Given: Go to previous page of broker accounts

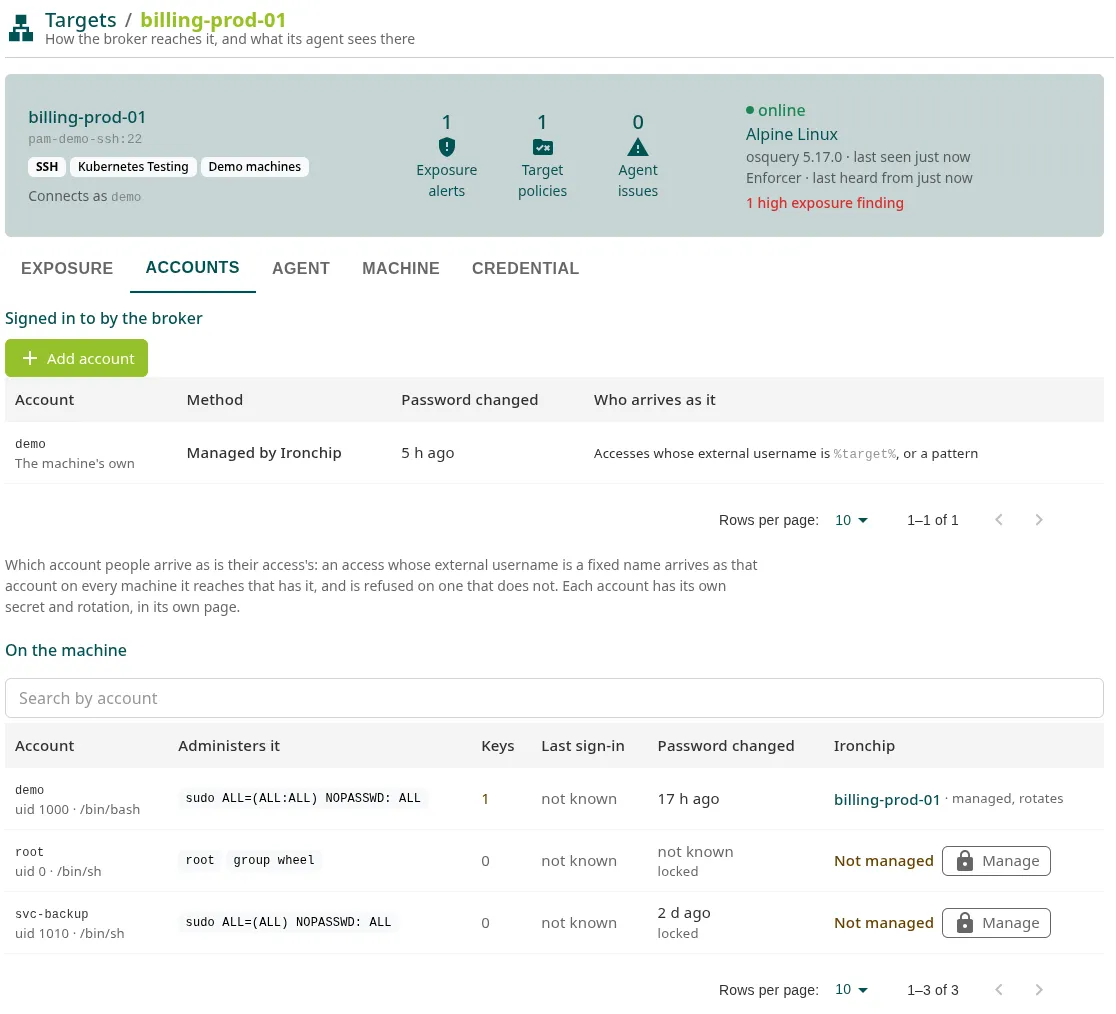Looking at the screenshot, I should point(999,520).
